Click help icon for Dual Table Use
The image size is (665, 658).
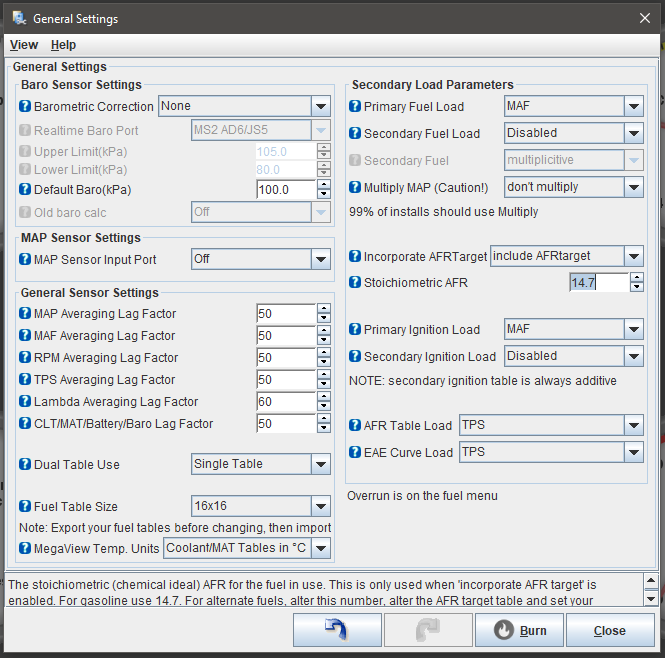[25, 464]
